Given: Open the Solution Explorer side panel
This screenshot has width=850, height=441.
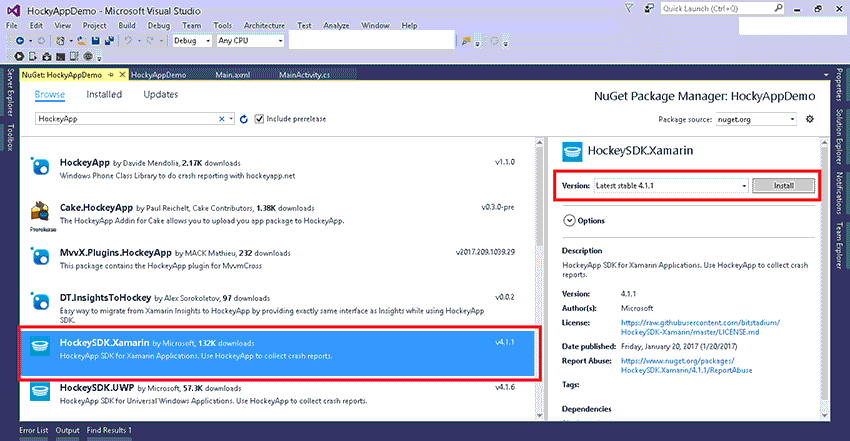Looking at the screenshot, I should tap(839, 136).
